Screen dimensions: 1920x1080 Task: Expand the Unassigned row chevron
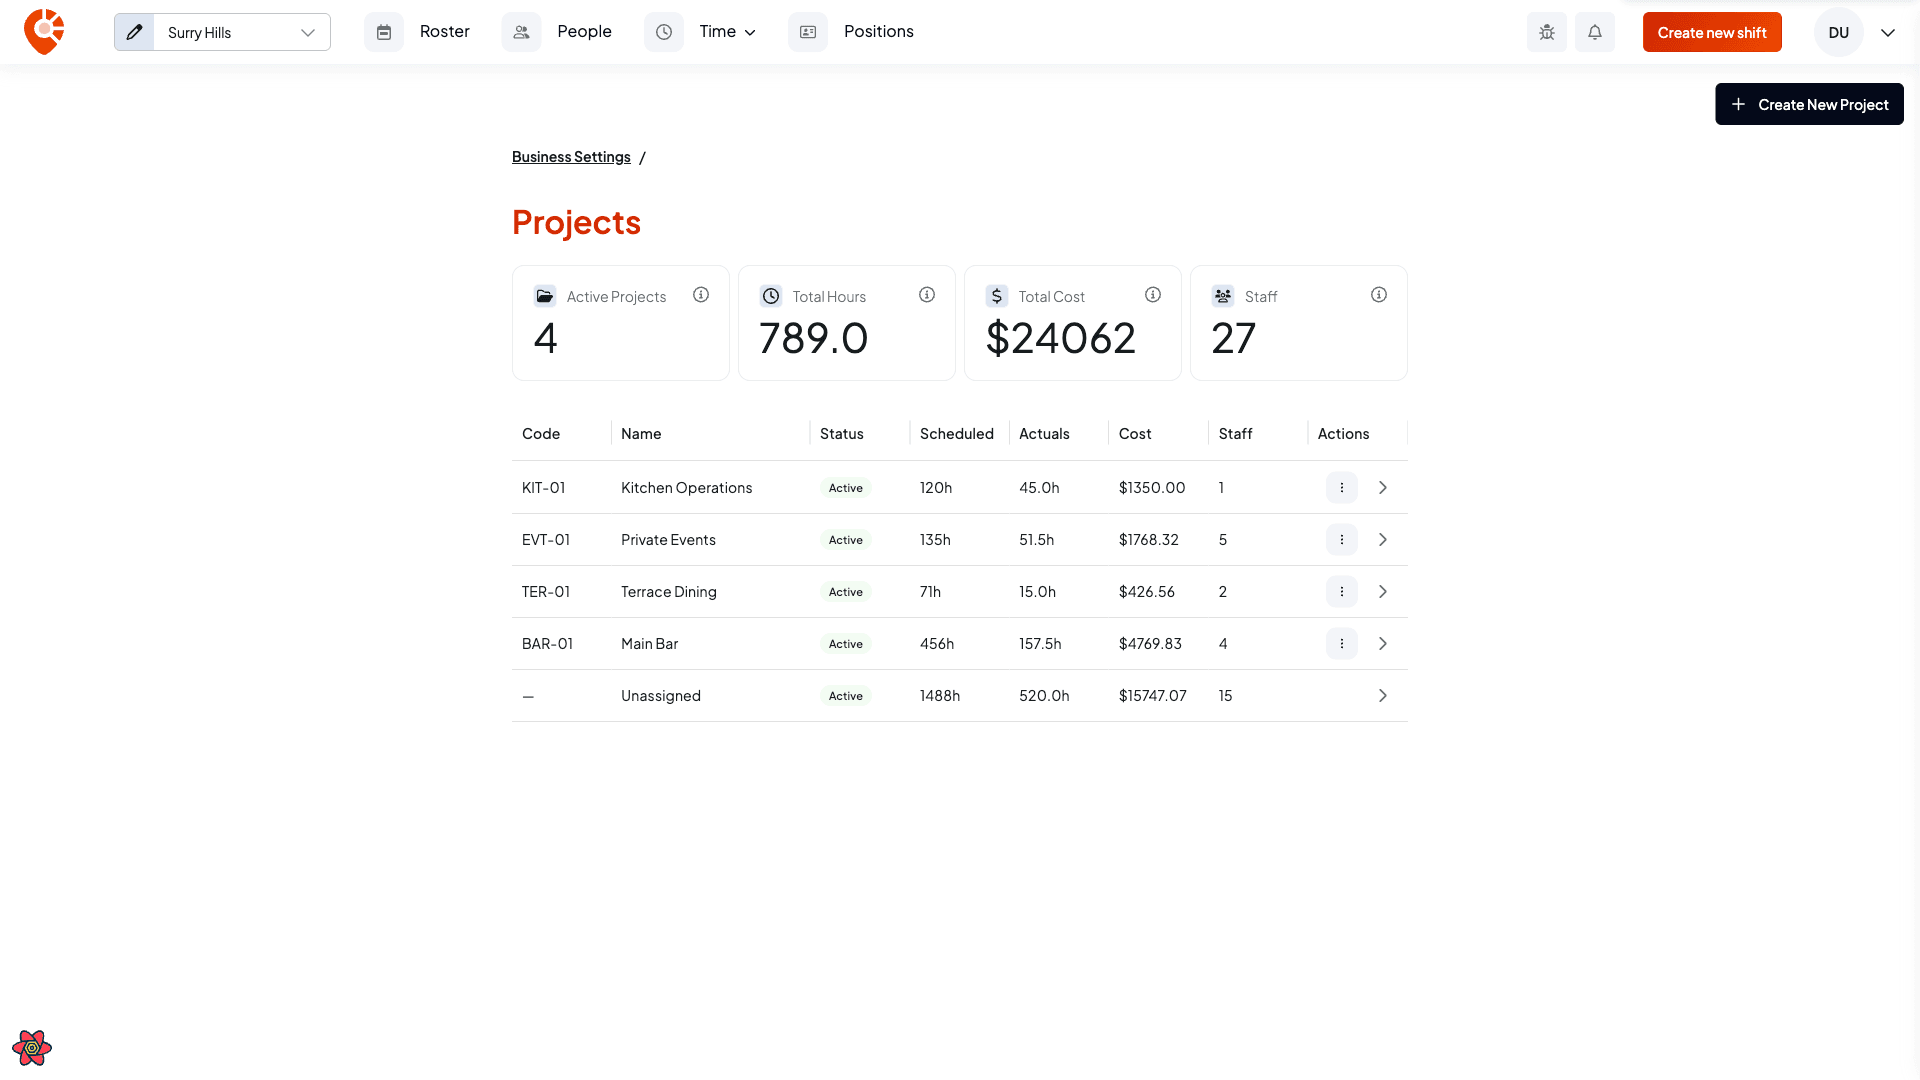tap(1383, 696)
